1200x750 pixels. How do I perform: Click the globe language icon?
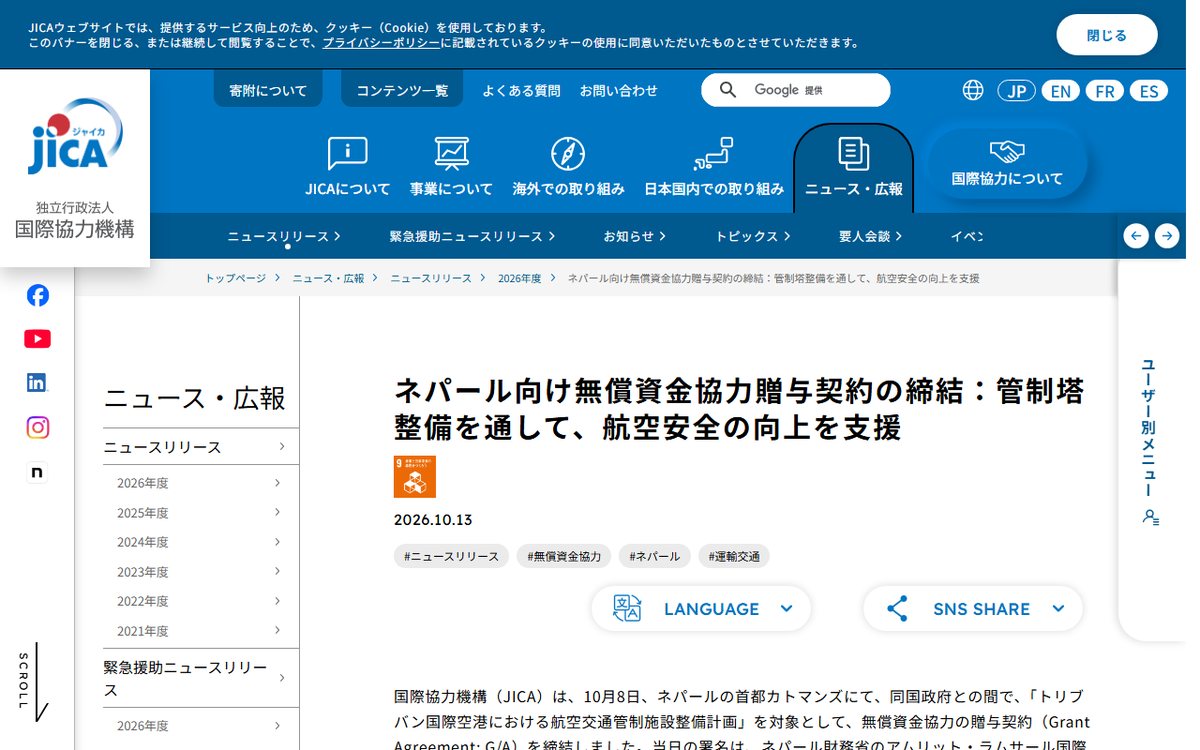(x=973, y=90)
